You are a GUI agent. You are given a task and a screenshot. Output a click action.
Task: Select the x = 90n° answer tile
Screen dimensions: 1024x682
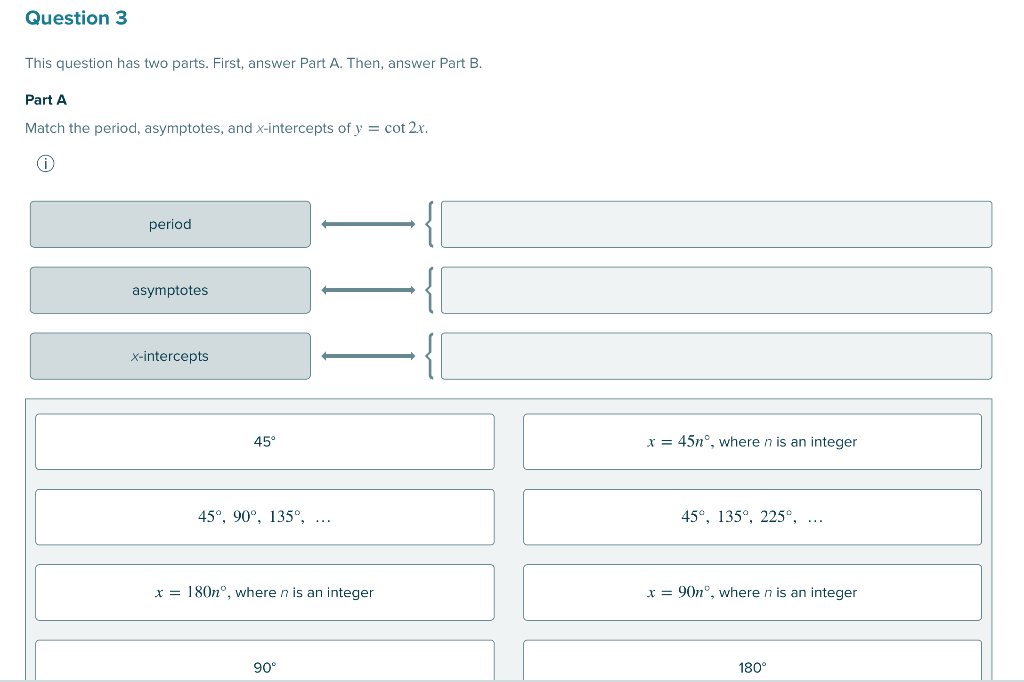752,593
